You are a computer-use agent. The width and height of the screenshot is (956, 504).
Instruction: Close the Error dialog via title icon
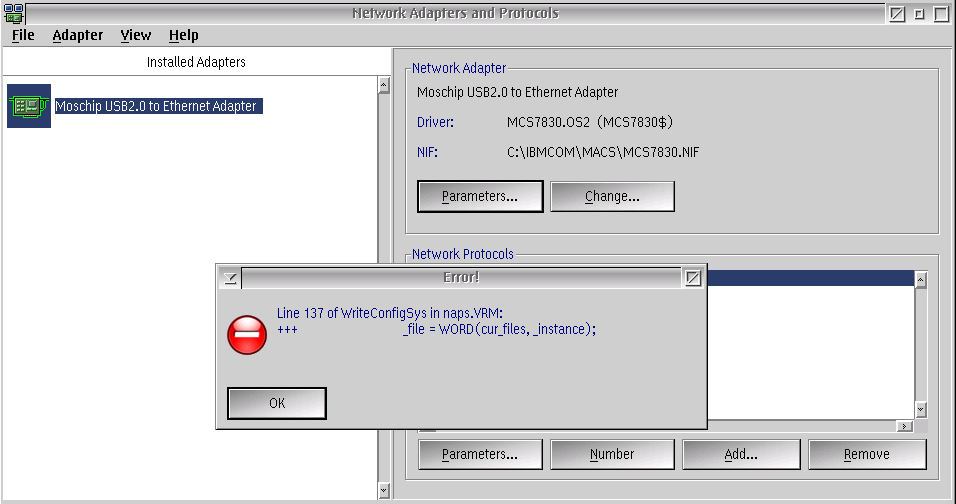693,278
